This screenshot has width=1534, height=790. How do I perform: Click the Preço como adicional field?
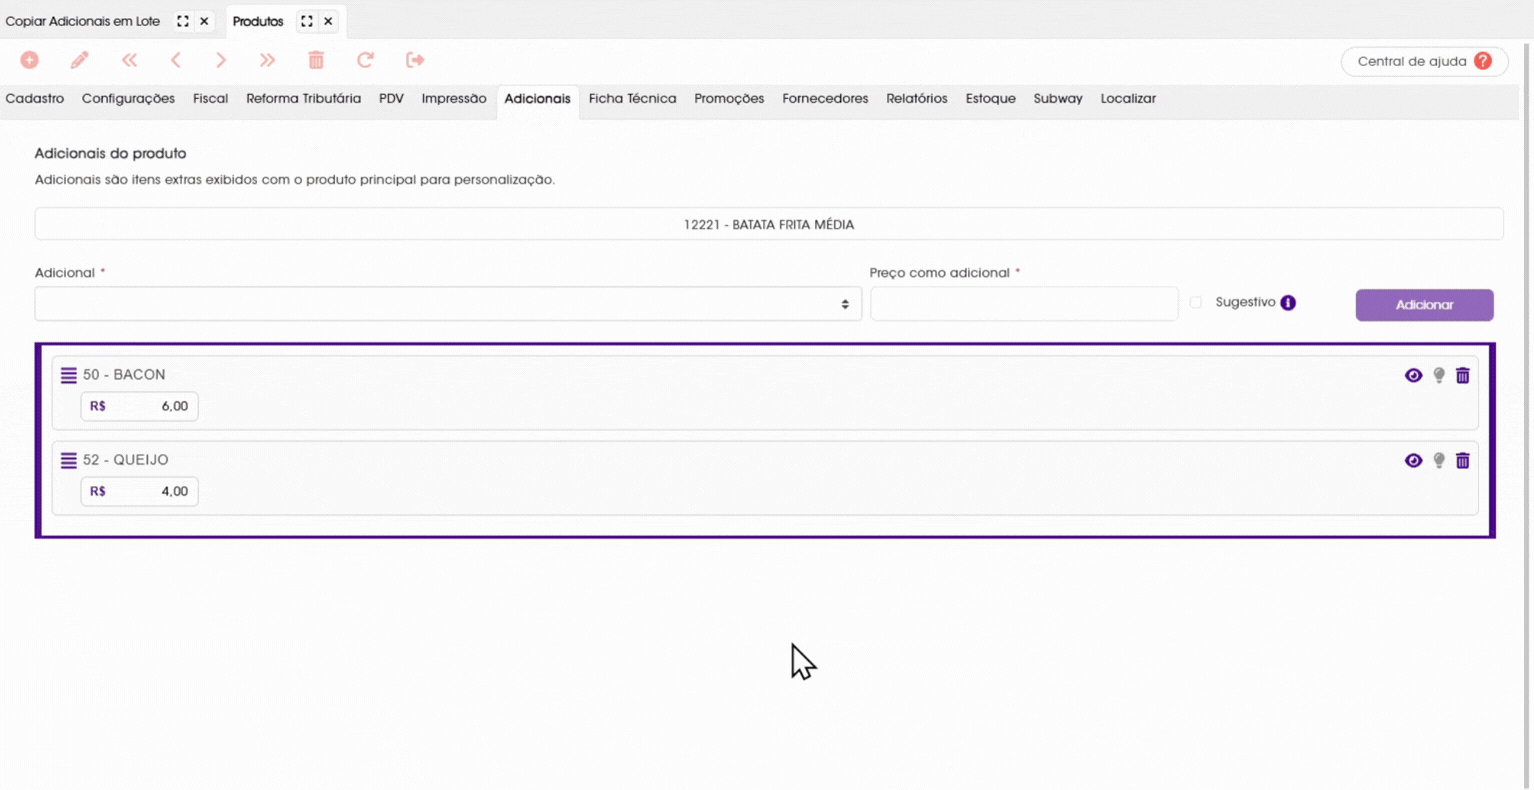pyautogui.click(x=1024, y=304)
